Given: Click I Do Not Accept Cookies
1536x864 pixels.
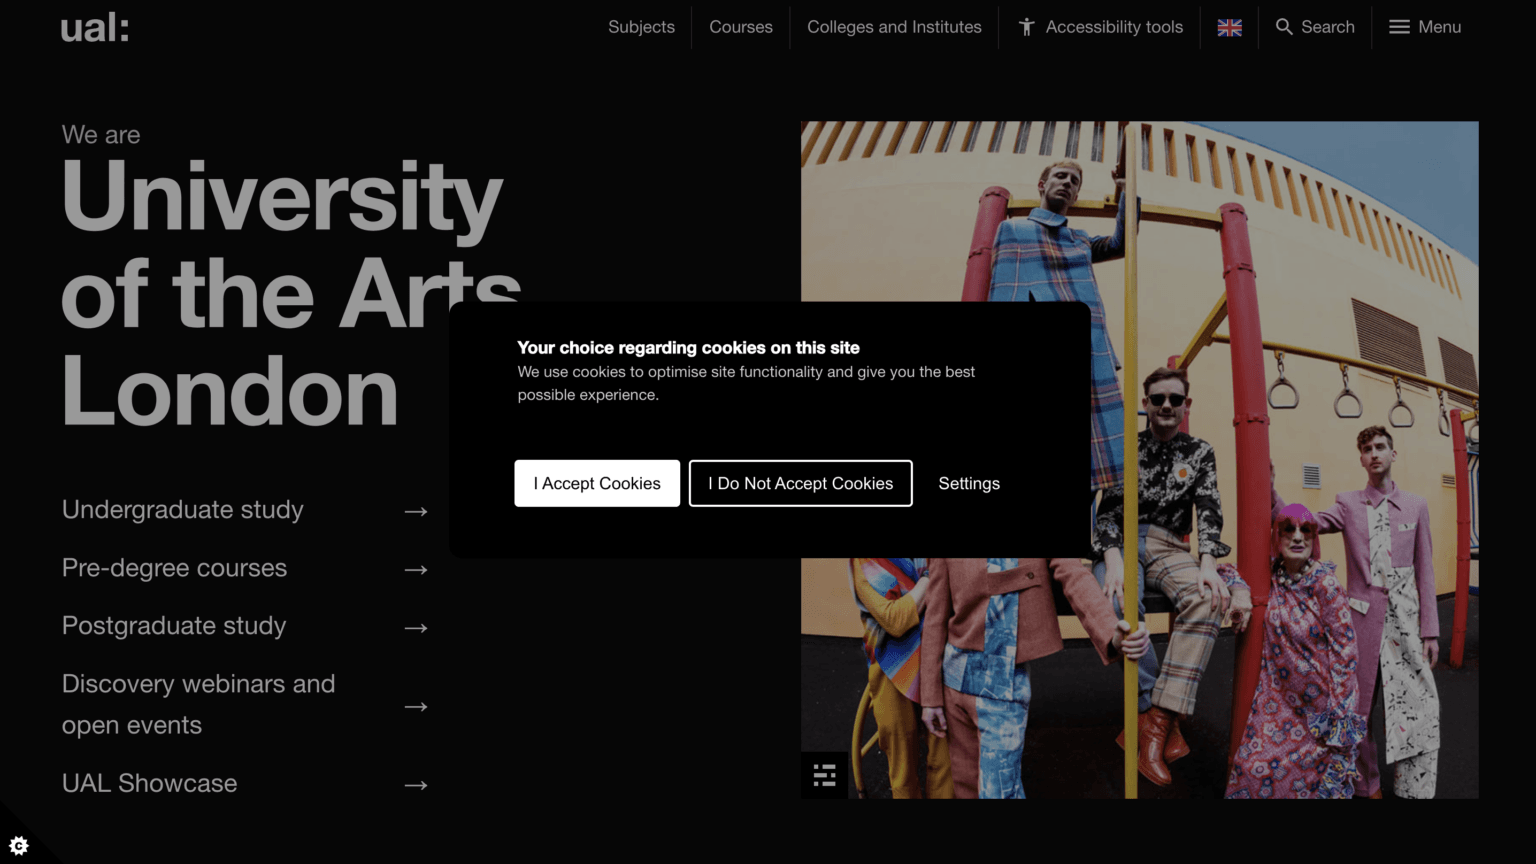Looking at the screenshot, I should [801, 483].
